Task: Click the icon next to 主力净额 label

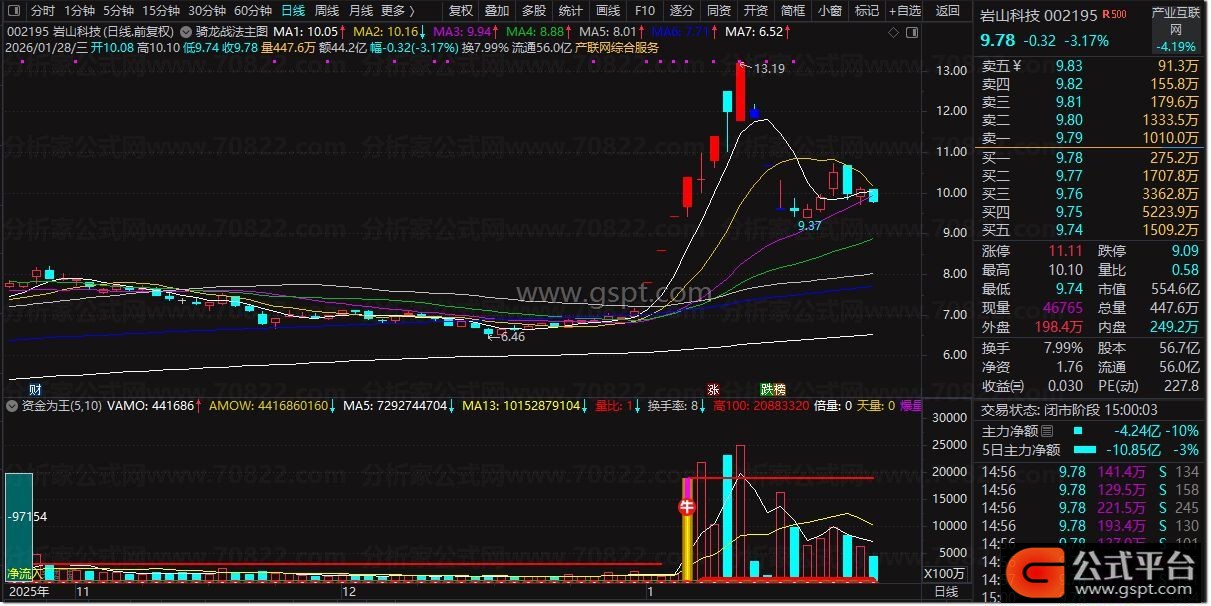Action: [x=1047, y=431]
